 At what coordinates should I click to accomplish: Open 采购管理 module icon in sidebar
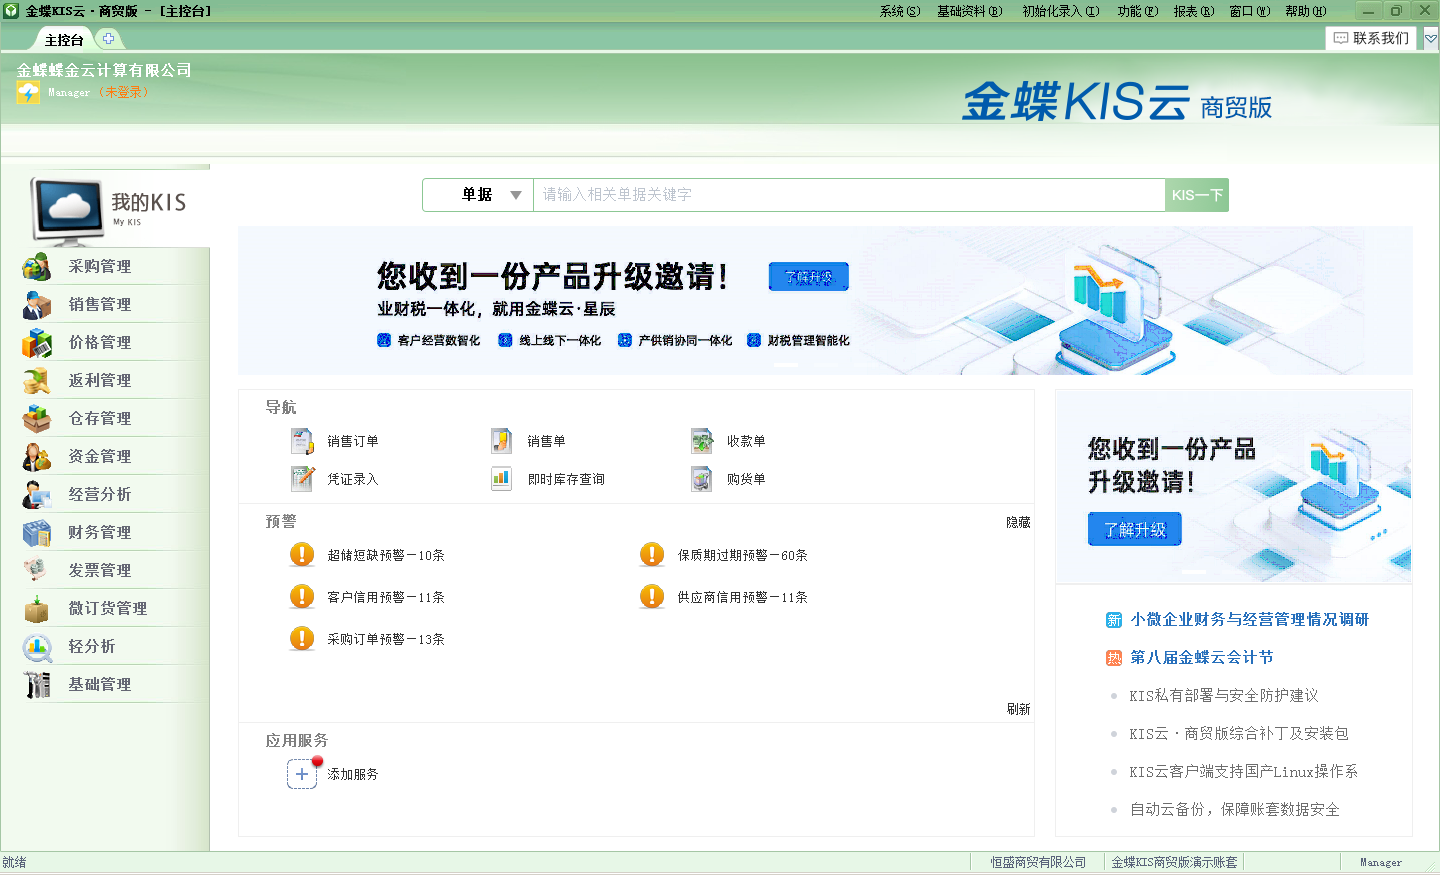37,266
